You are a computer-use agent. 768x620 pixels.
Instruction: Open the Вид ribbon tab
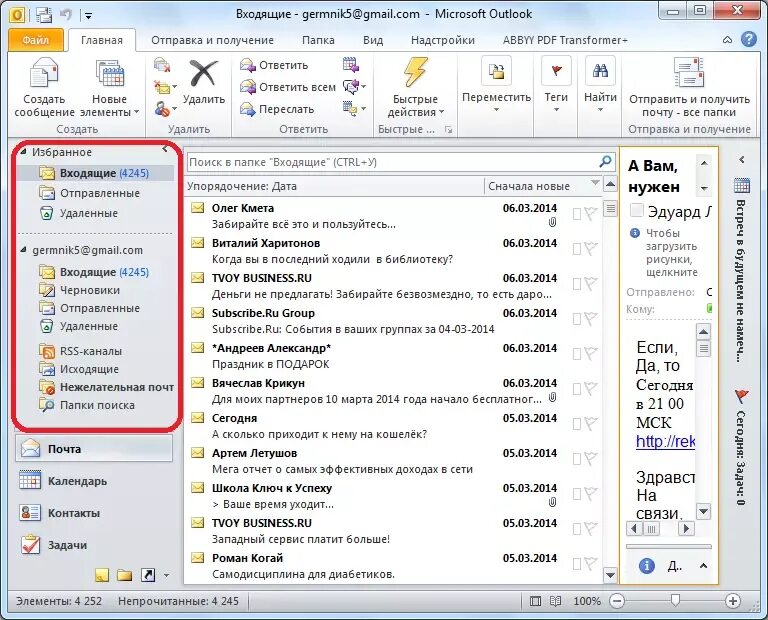tap(373, 40)
